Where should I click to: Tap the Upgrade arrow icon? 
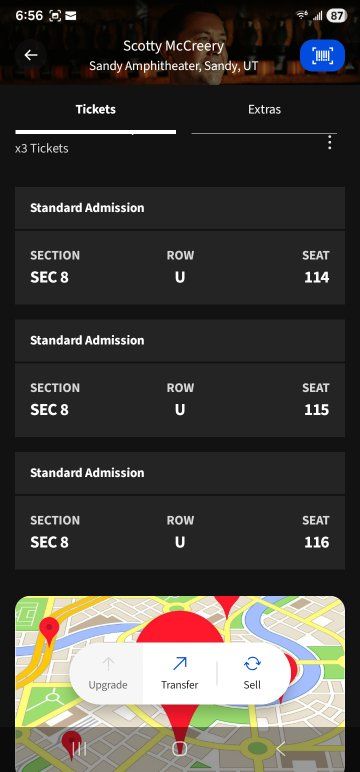[108, 664]
